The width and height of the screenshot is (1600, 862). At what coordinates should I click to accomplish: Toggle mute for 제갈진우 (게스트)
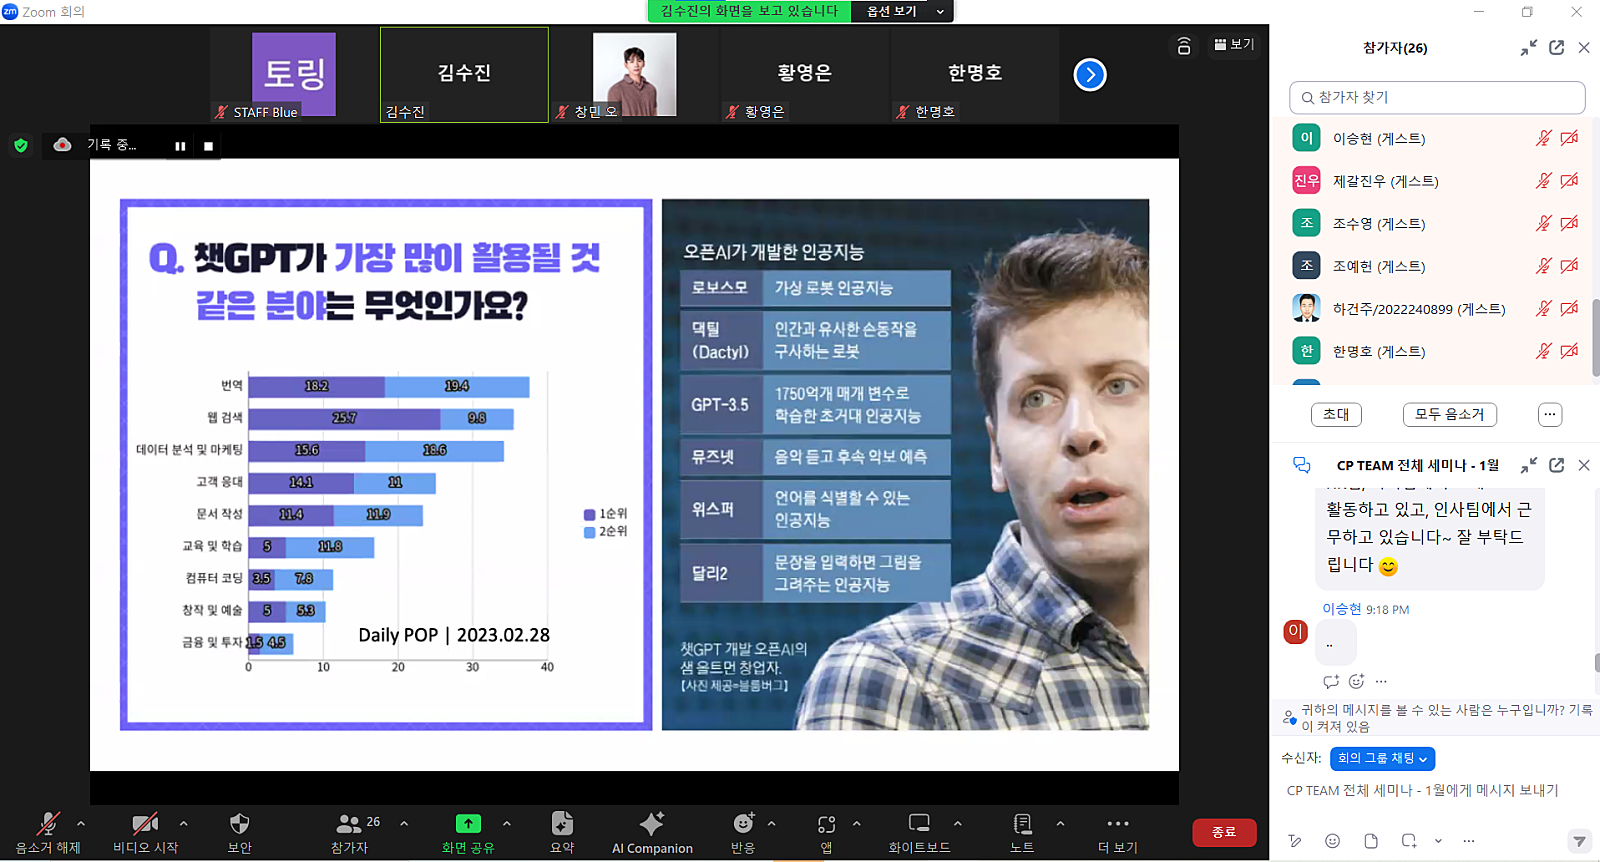click(1544, 181)
